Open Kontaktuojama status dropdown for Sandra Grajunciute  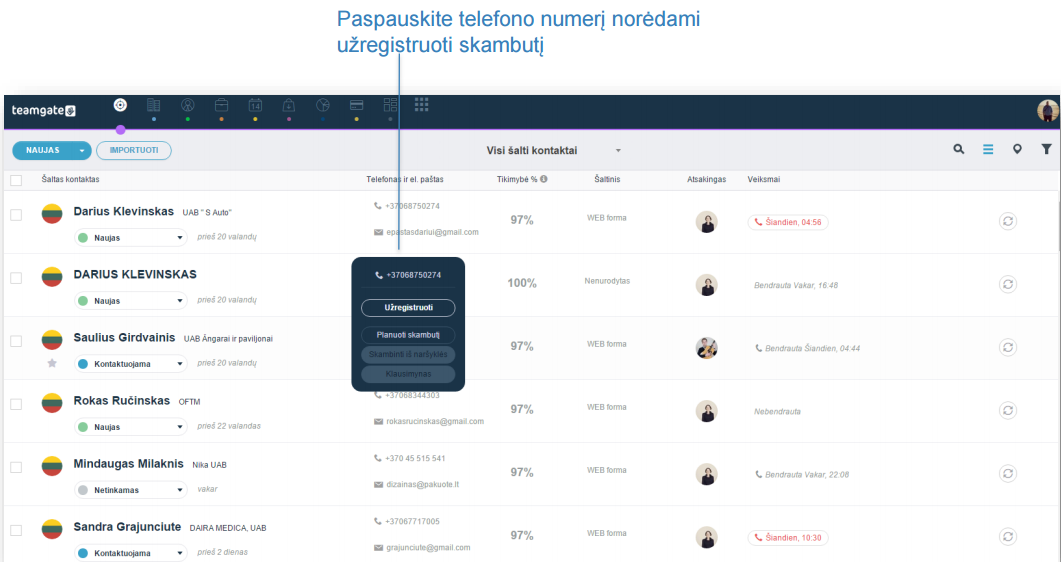[x=131, y=553]
